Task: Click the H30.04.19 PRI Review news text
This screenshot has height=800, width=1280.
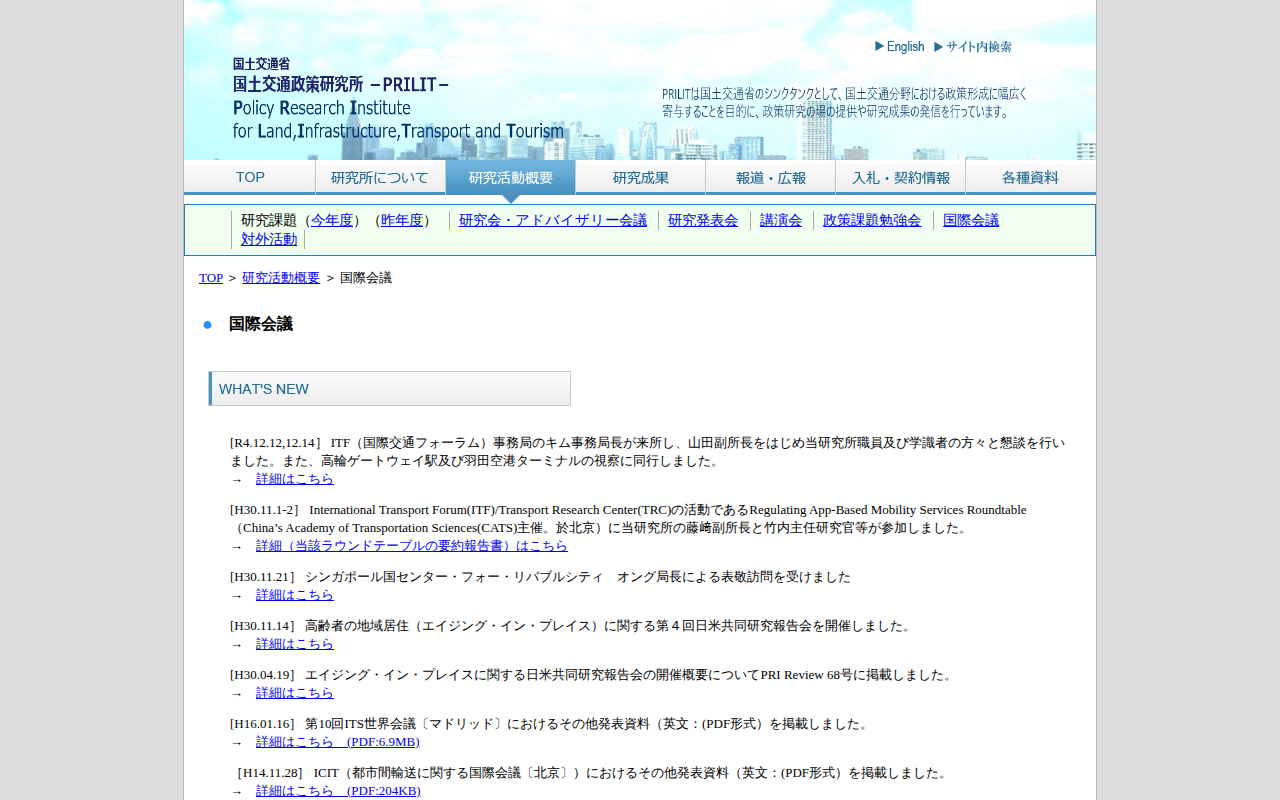Action: coord(592,675)
